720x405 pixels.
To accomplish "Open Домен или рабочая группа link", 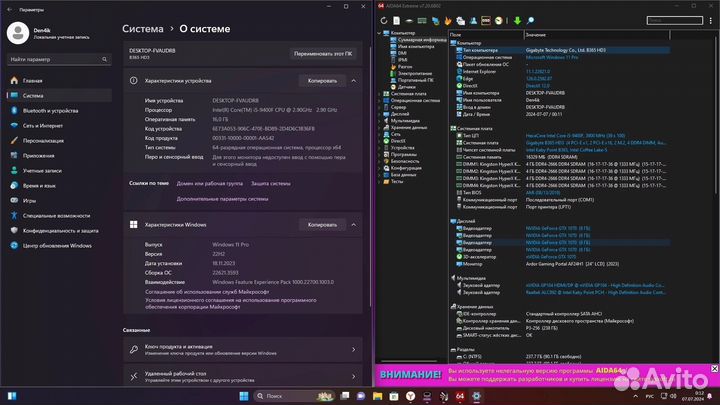I will 210,184.
